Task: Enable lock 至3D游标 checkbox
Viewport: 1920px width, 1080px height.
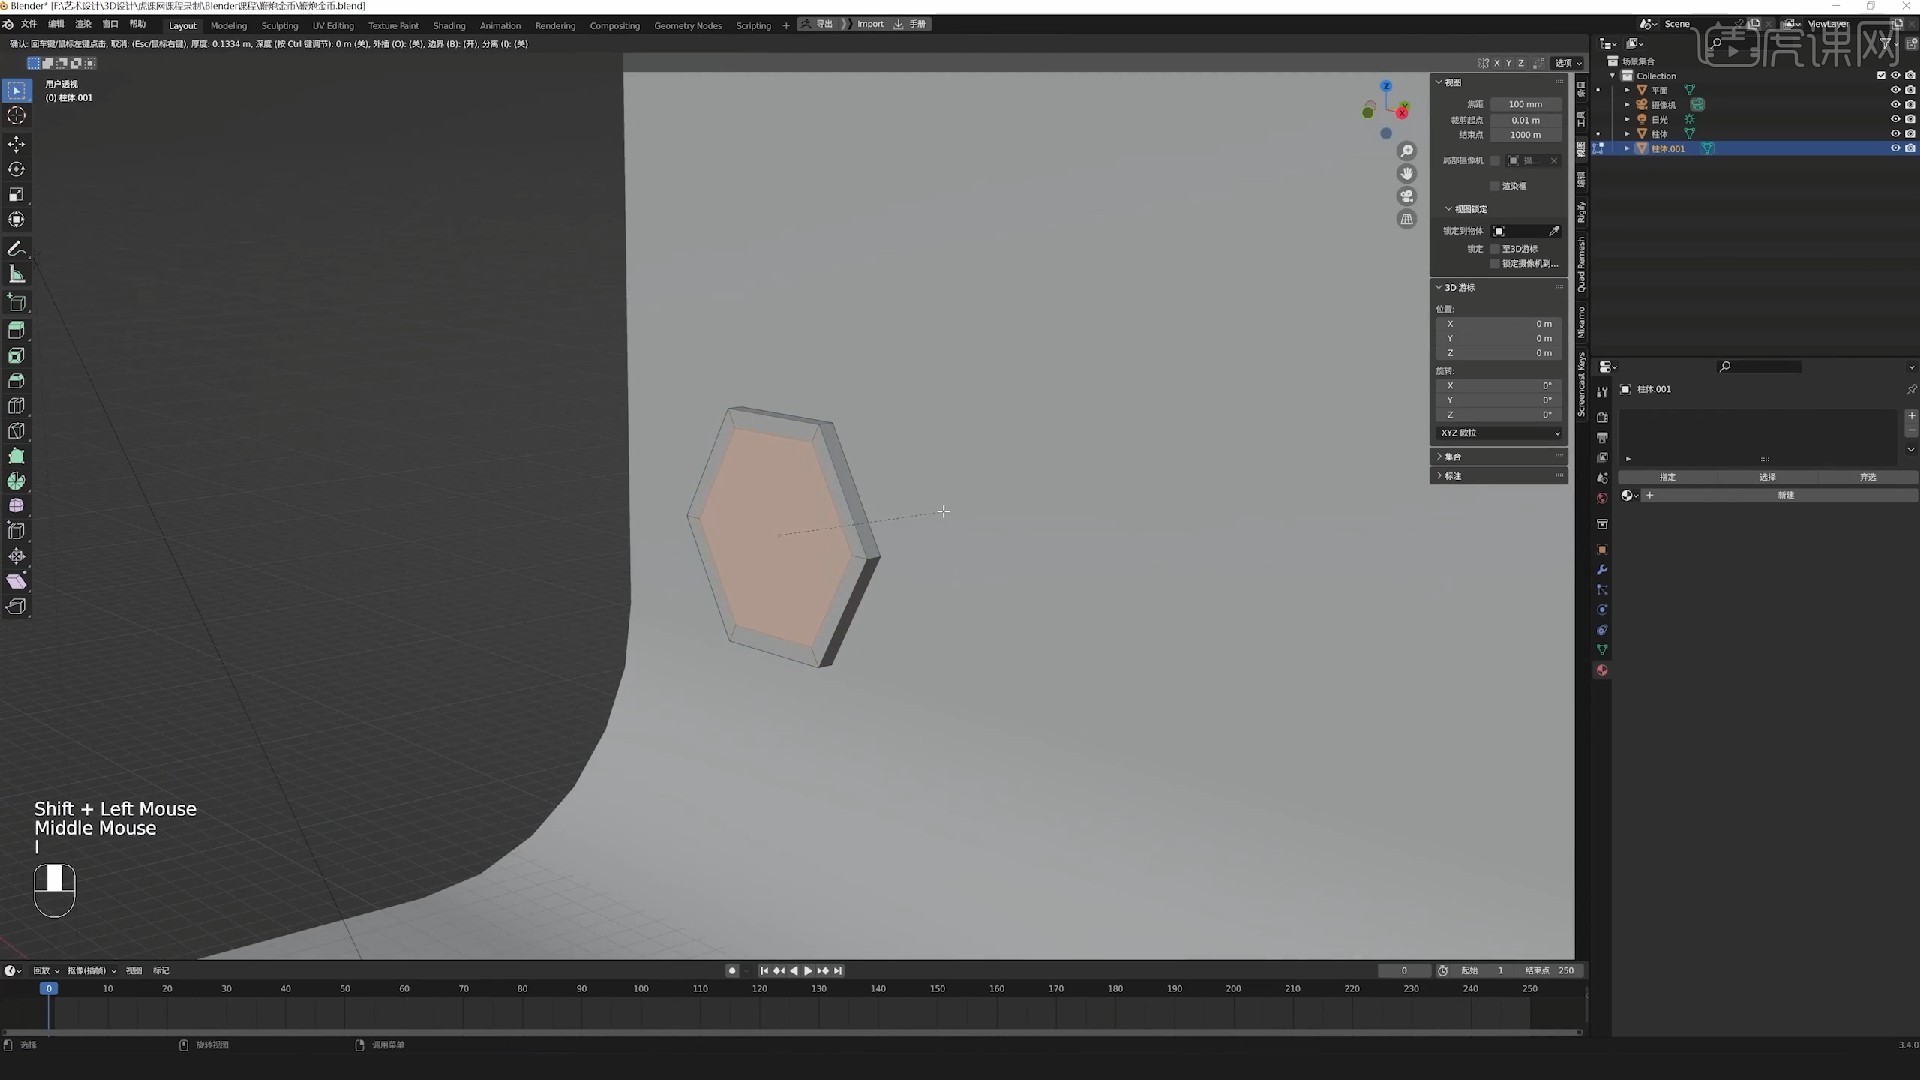Action: [1495, 249]
